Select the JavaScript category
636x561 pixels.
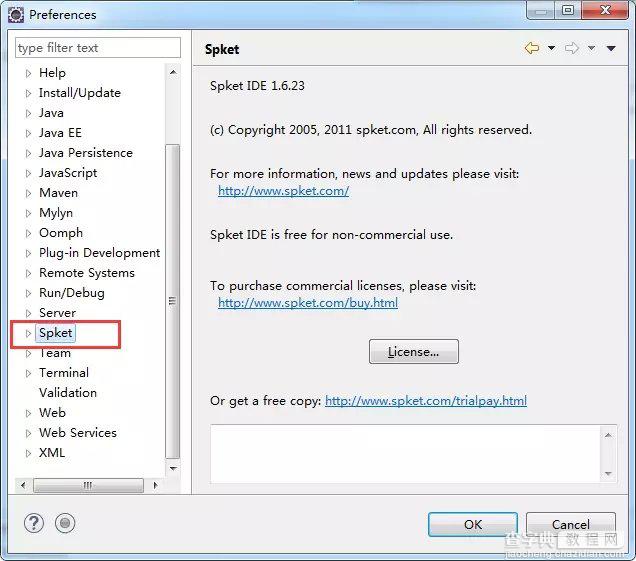pyautogui.click(x=68, y=173)
